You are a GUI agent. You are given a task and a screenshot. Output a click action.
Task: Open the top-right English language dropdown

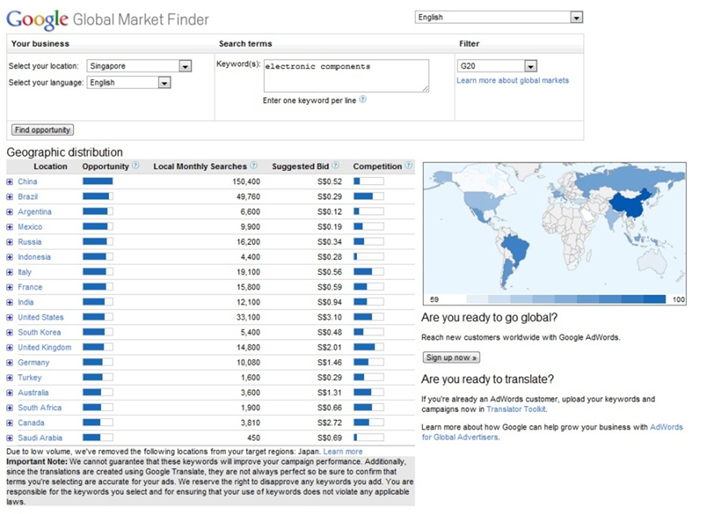coord(575,18)
